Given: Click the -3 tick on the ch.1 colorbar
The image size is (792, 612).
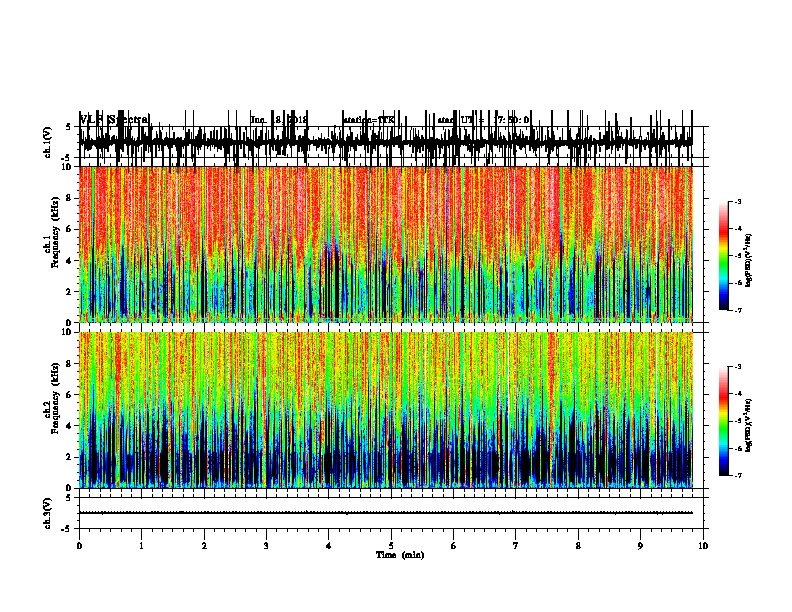Looking at the screenshot, I should 737,202.
